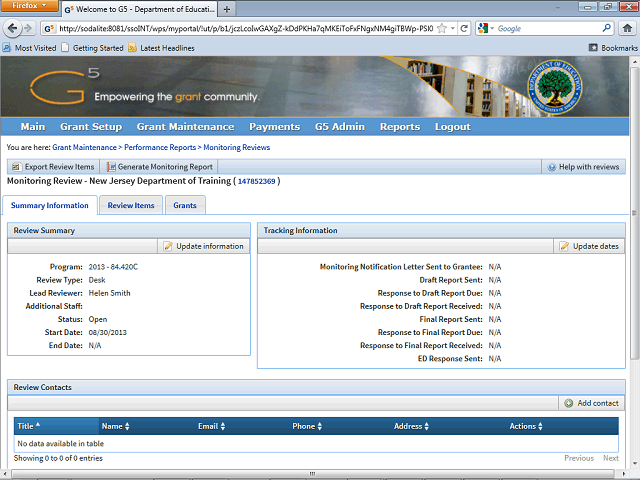Click the Previous pagination link
640x480 pixels.
coord(579,458)
